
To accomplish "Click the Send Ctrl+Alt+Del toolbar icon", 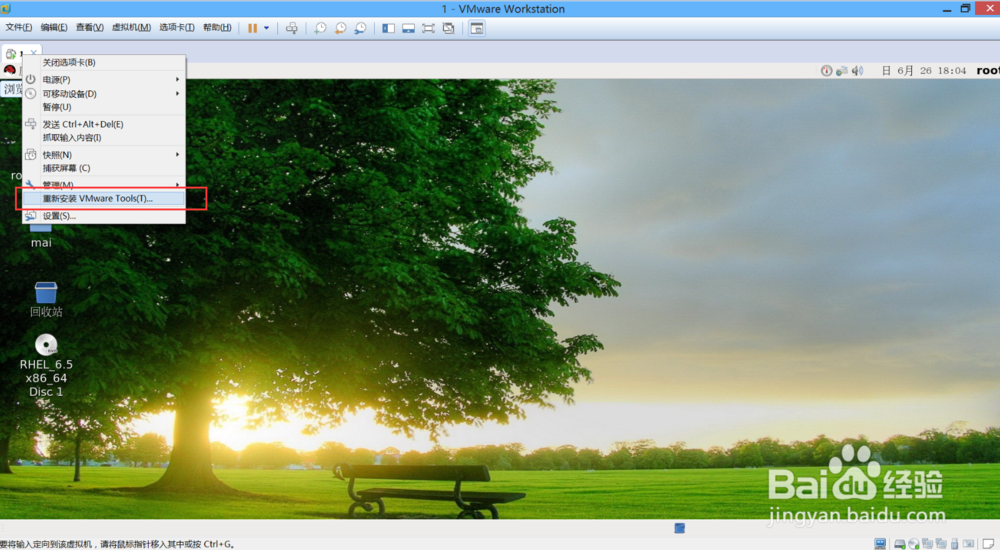I will [x=291, y=28].
